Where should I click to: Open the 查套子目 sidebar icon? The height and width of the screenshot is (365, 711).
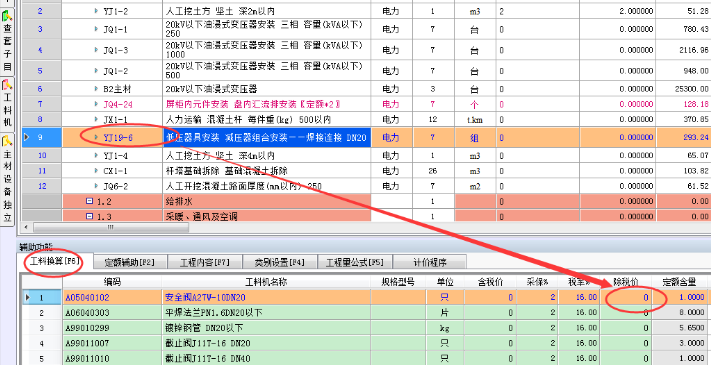(x=7, y=41)
